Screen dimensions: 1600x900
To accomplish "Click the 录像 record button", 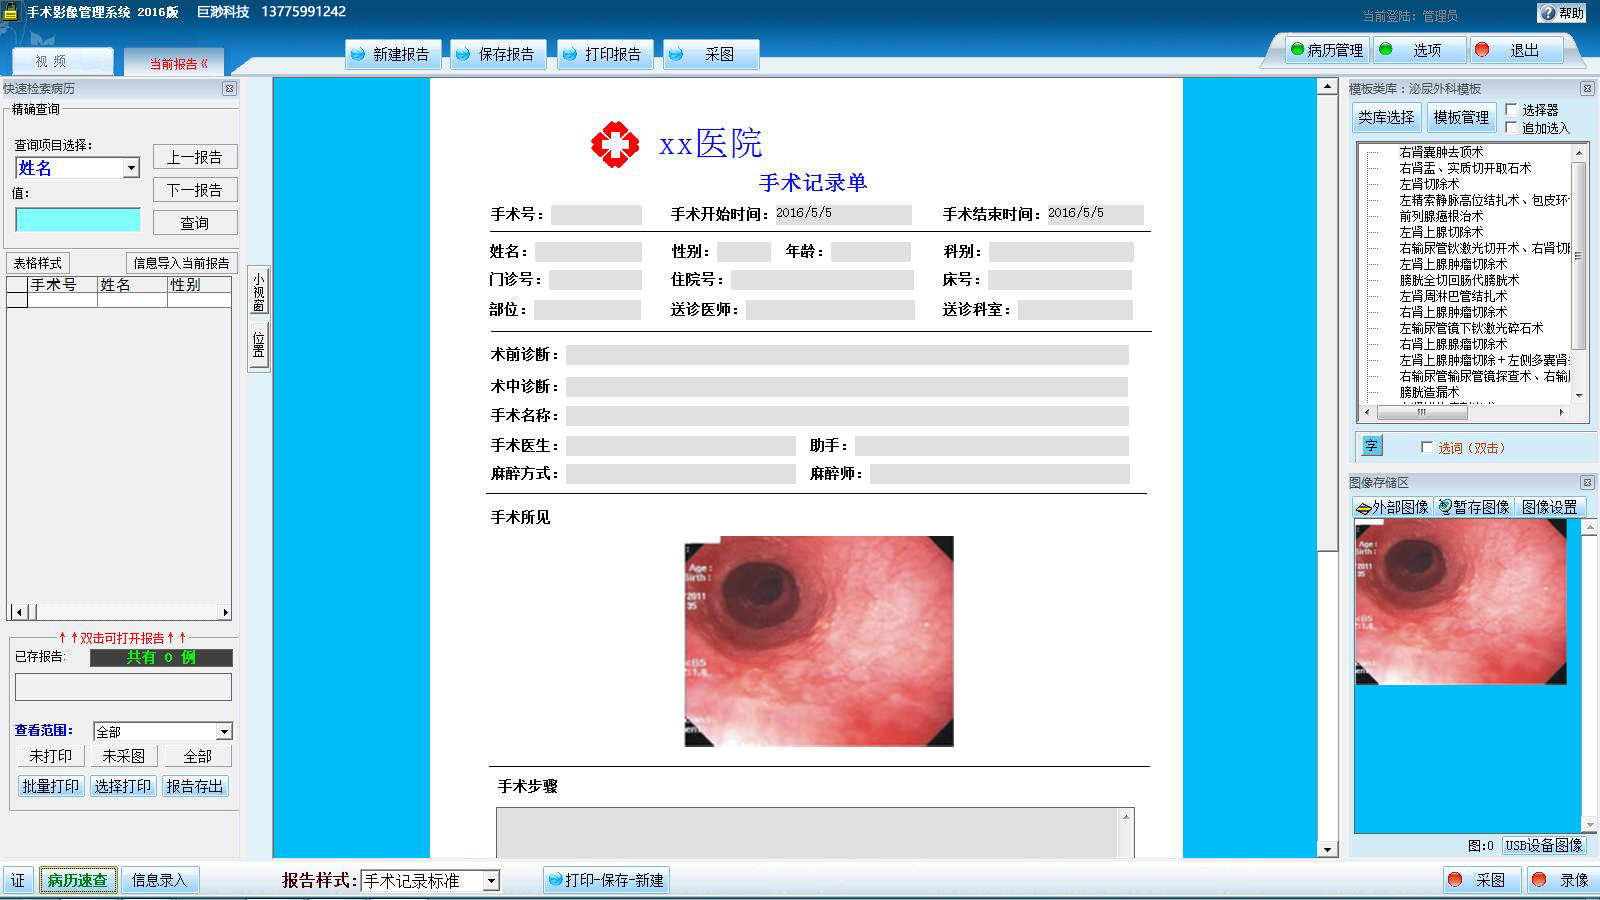I will pyautogui.click(x=1563, y=880).
